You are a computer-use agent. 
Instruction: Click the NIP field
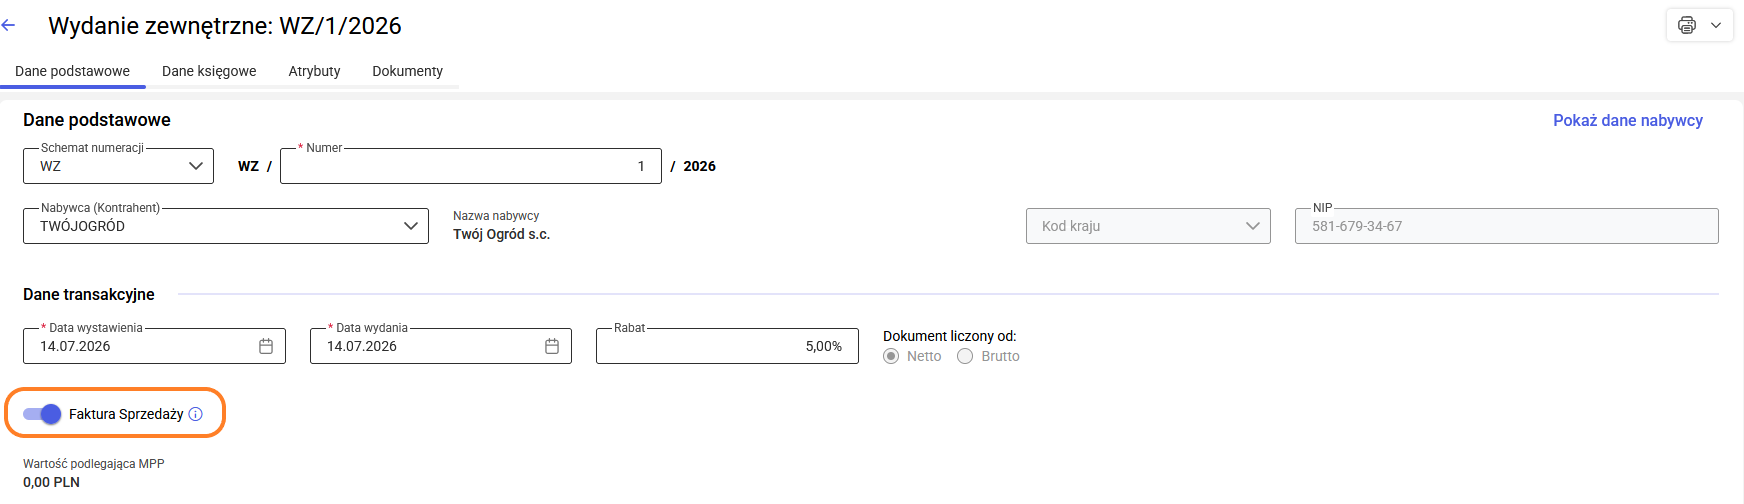[x=1507, y=226]
